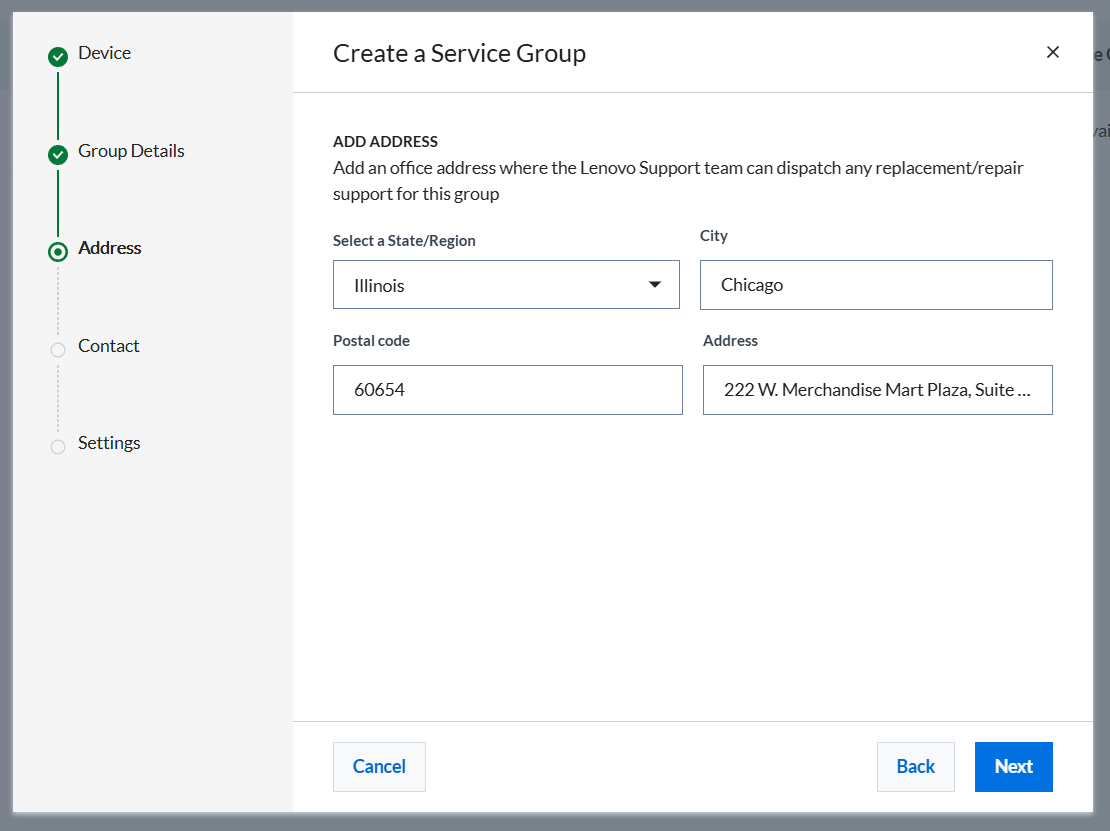Focus the Postal code field with 60654

click(x=508, y=390)
